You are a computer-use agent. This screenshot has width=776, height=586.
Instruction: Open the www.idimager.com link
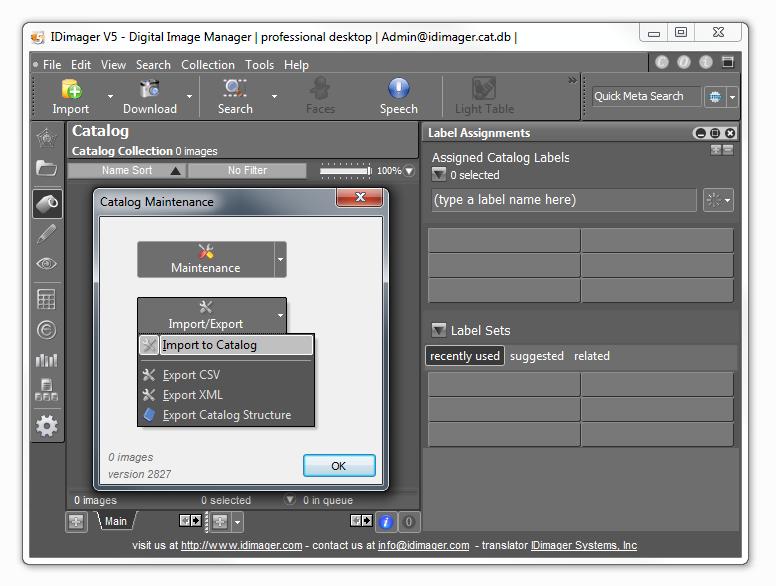tap(241, 545)
